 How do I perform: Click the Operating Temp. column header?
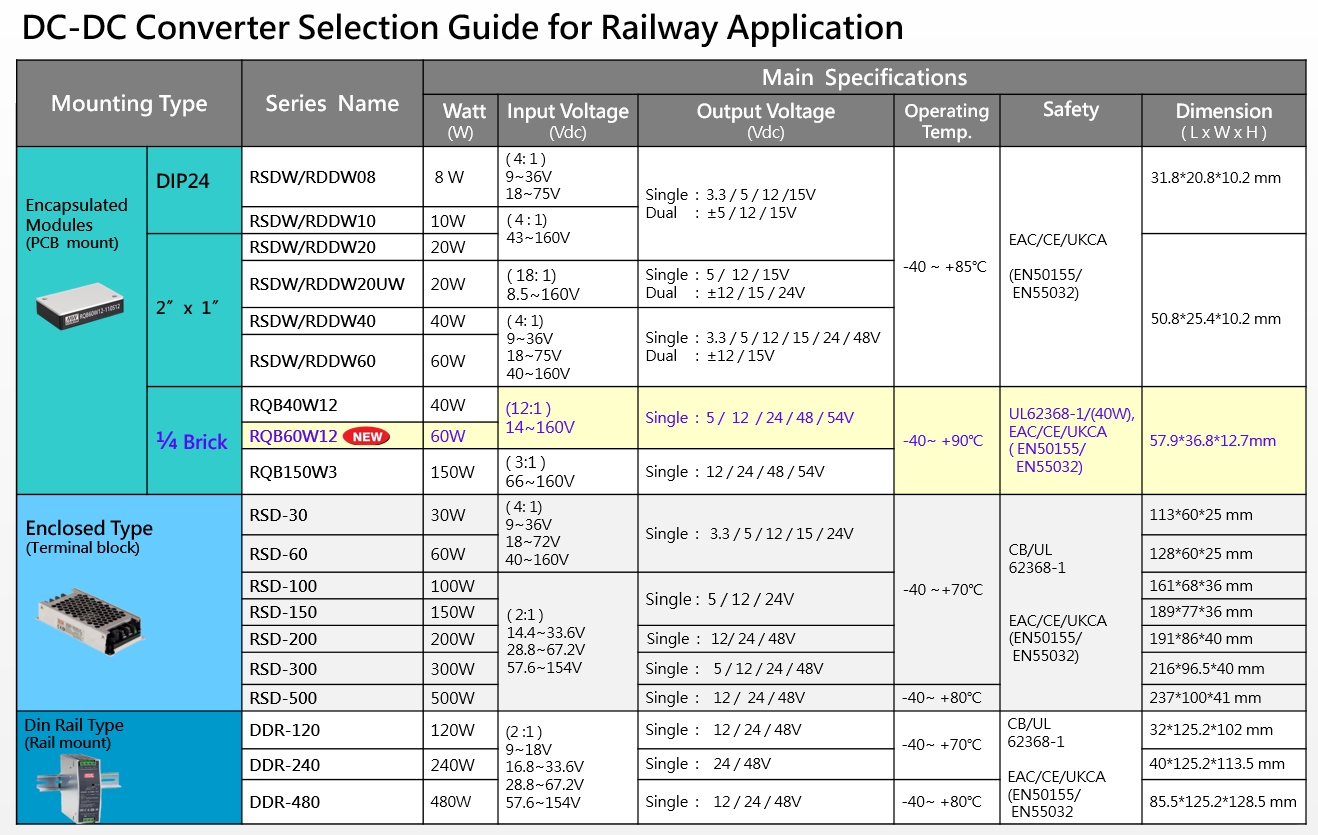tap(946, 120)
